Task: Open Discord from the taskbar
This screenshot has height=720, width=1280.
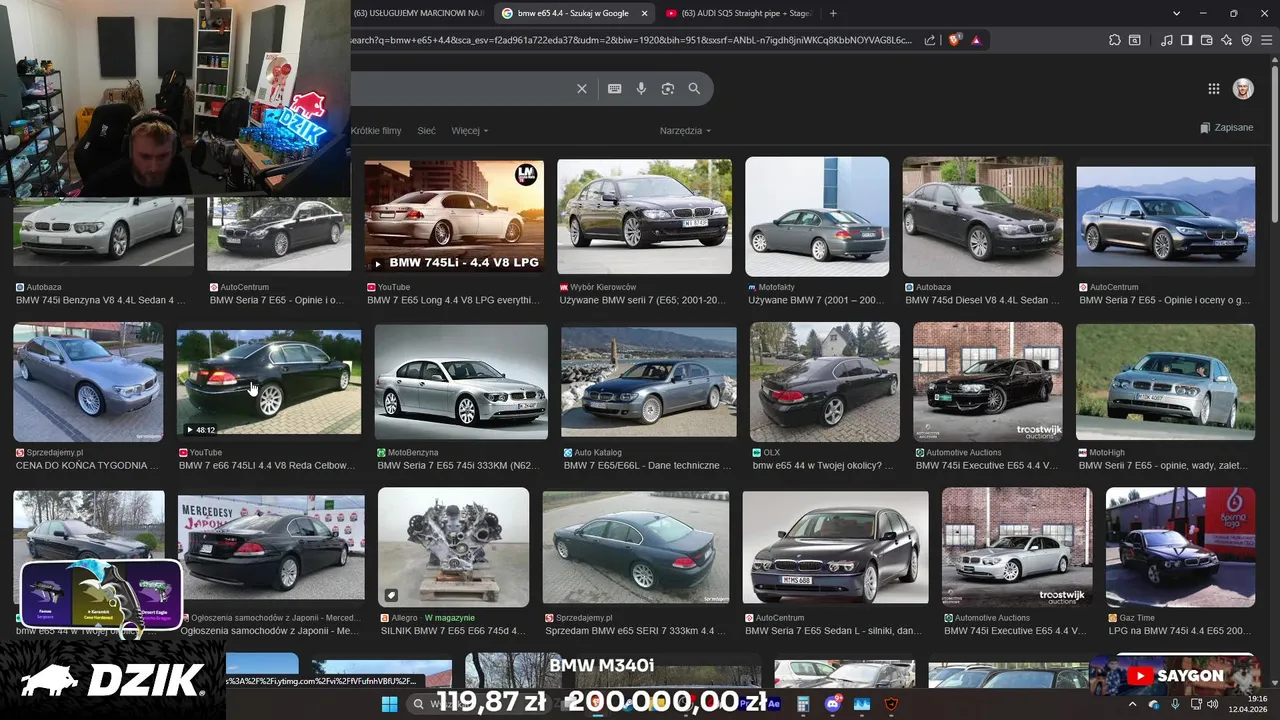Action: coord(833,704)
